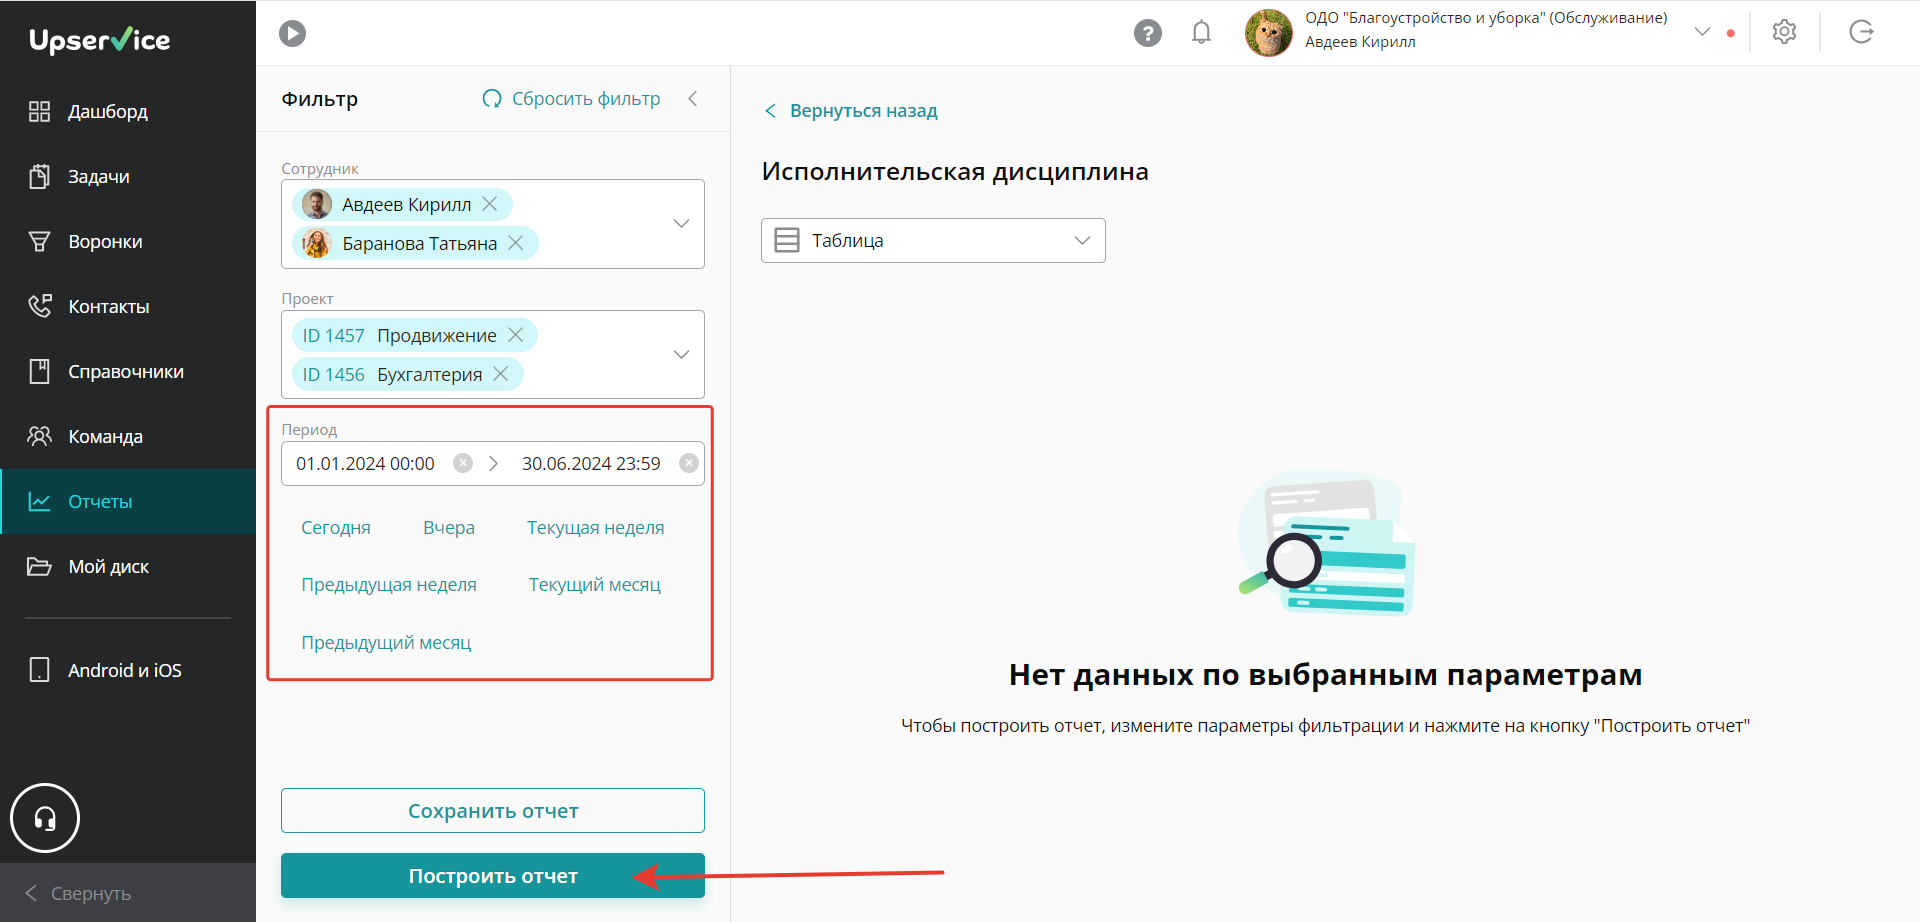Screen dimensions: 1920x922
Task: Go to Воронки in sidebar
Action: 128,241
